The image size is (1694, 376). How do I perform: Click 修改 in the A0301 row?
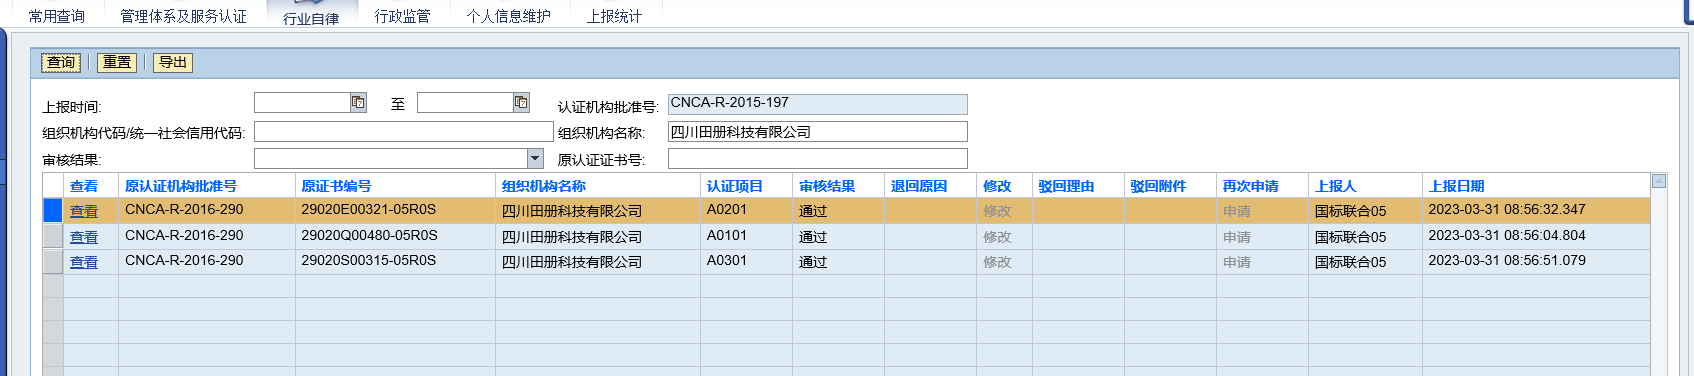(997, 262)
